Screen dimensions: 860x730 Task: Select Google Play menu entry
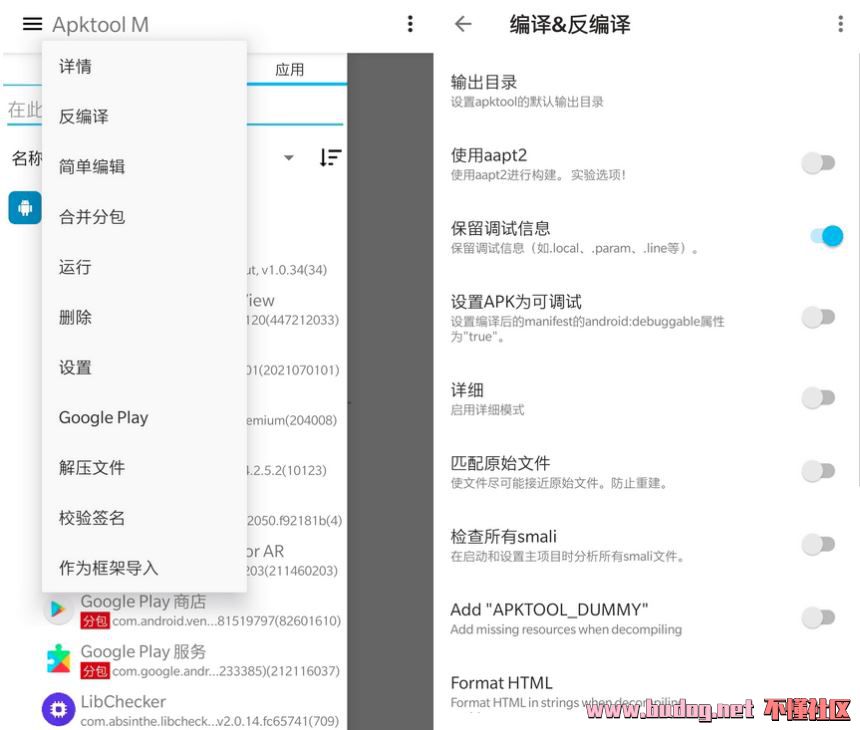tap(144, 417)
